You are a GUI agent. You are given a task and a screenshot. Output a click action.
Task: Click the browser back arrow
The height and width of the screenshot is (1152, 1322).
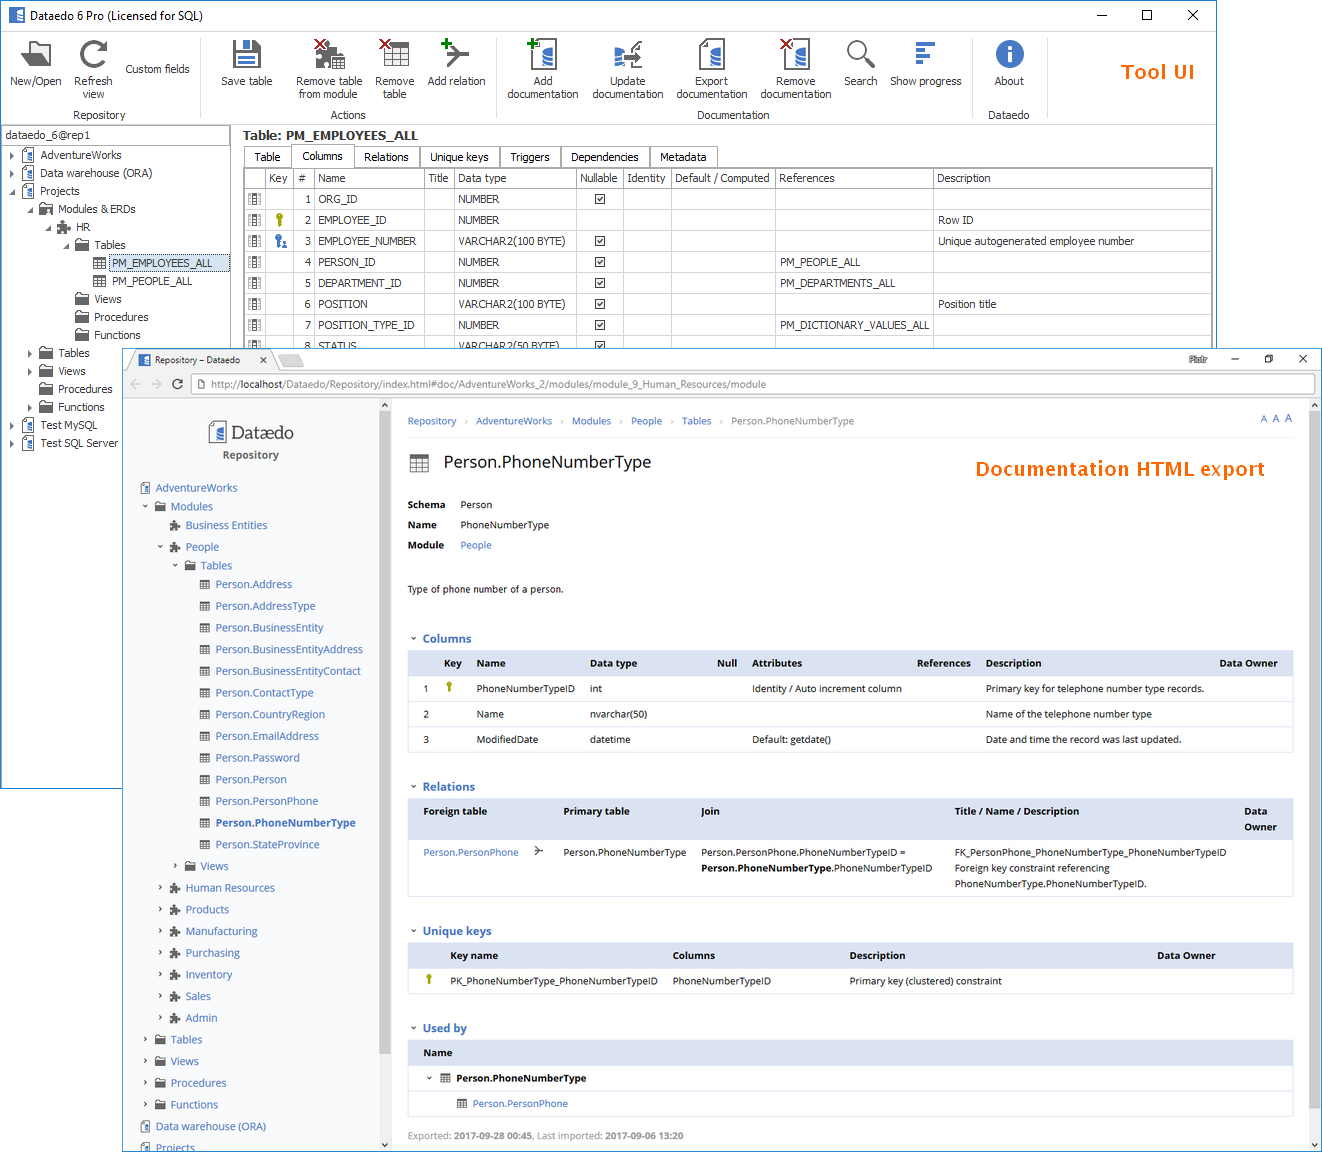point(136,384)
